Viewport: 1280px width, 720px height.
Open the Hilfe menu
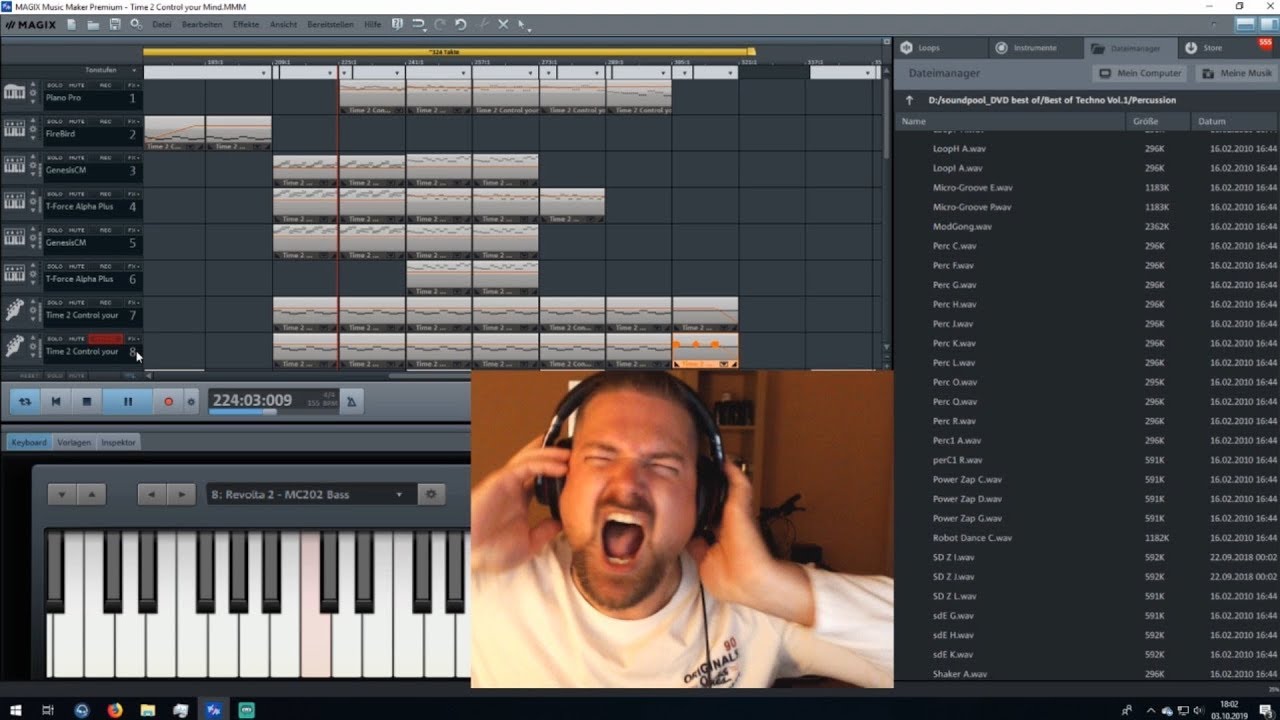372,24
